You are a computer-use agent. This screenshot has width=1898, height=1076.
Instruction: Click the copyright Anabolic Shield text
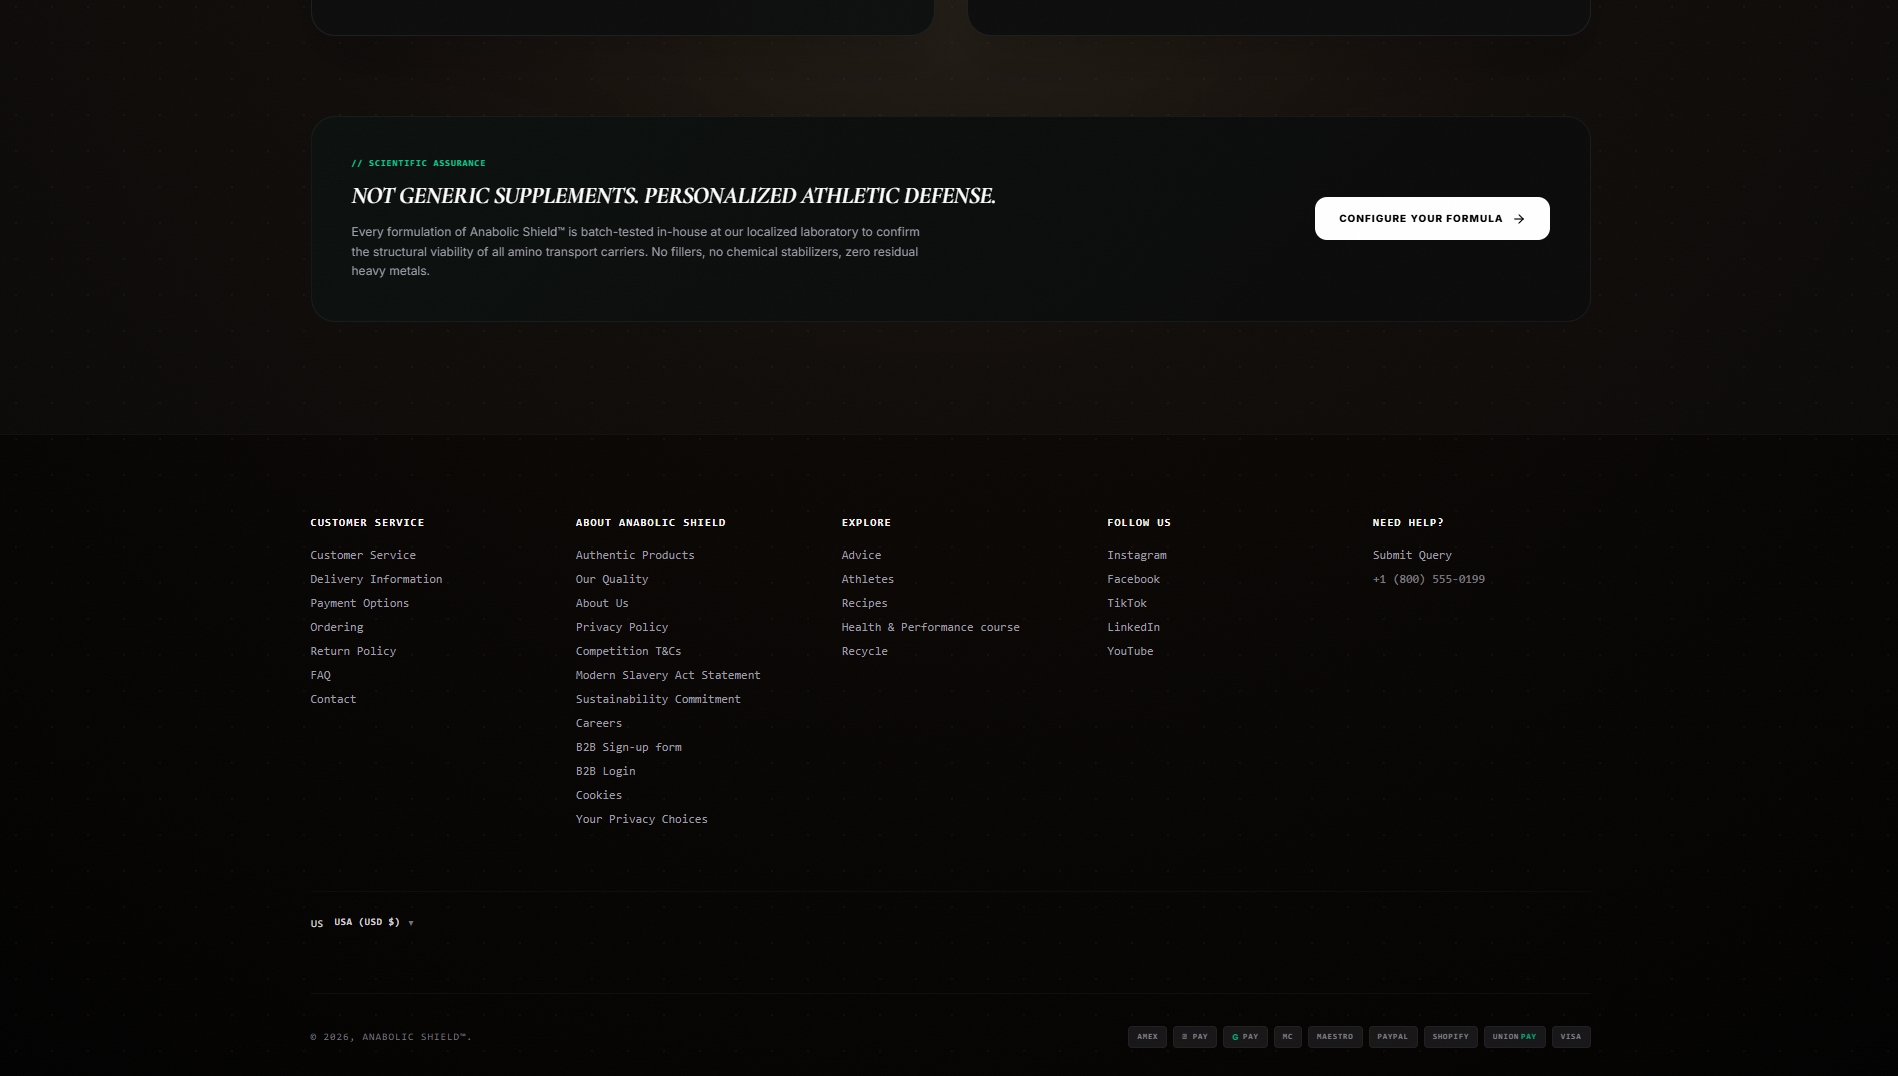[391, 1037]
